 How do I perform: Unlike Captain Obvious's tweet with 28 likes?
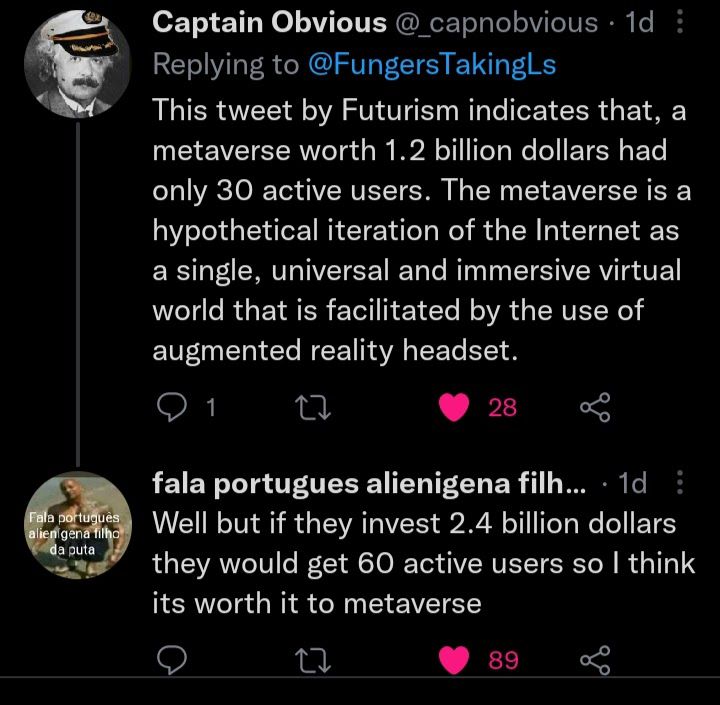point(455,407)
